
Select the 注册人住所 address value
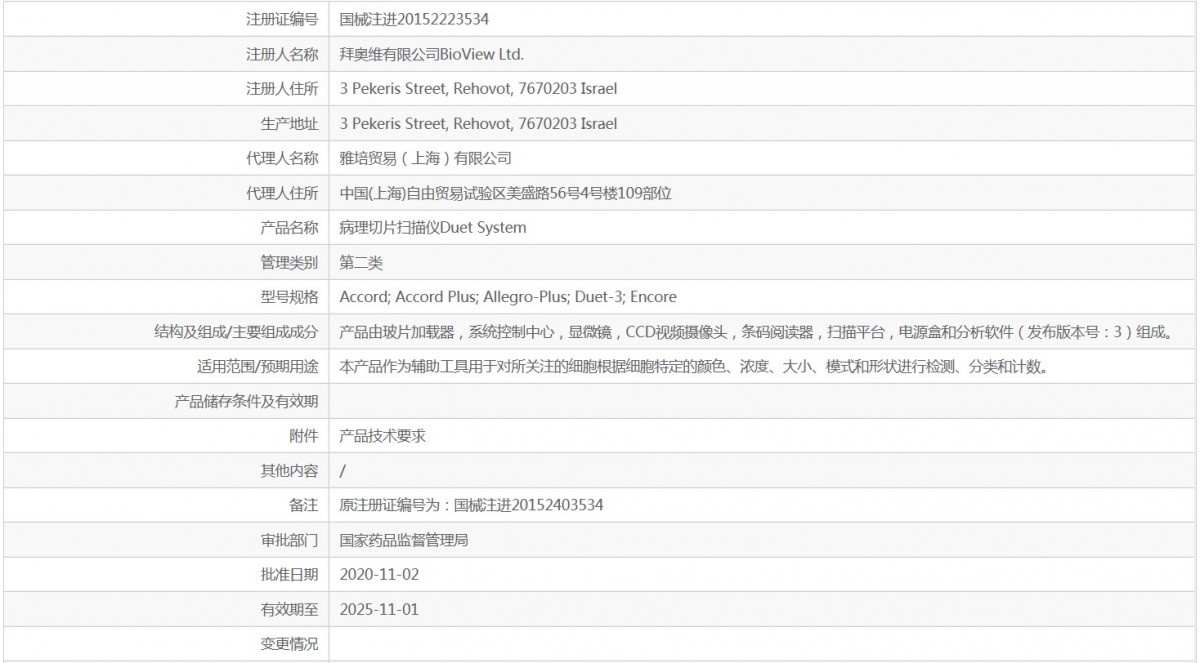coord(478,89)
